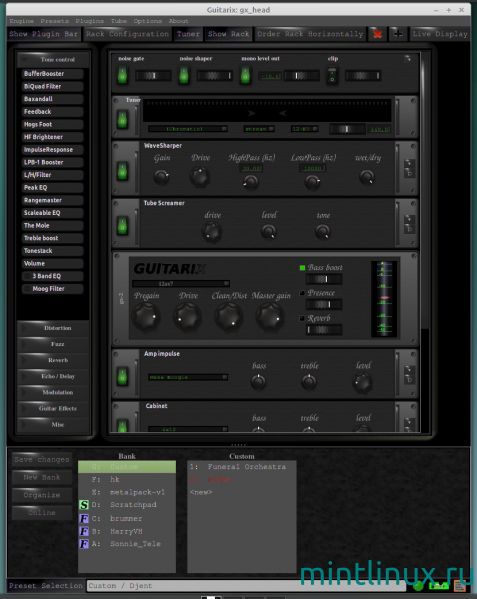Open the tuner chromatic mode dropdown
This screenshot has height=599, width=477.
[188, 129]
